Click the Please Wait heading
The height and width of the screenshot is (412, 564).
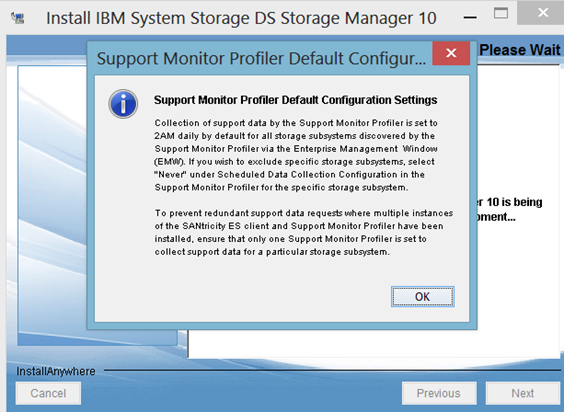tap(520, 50)
